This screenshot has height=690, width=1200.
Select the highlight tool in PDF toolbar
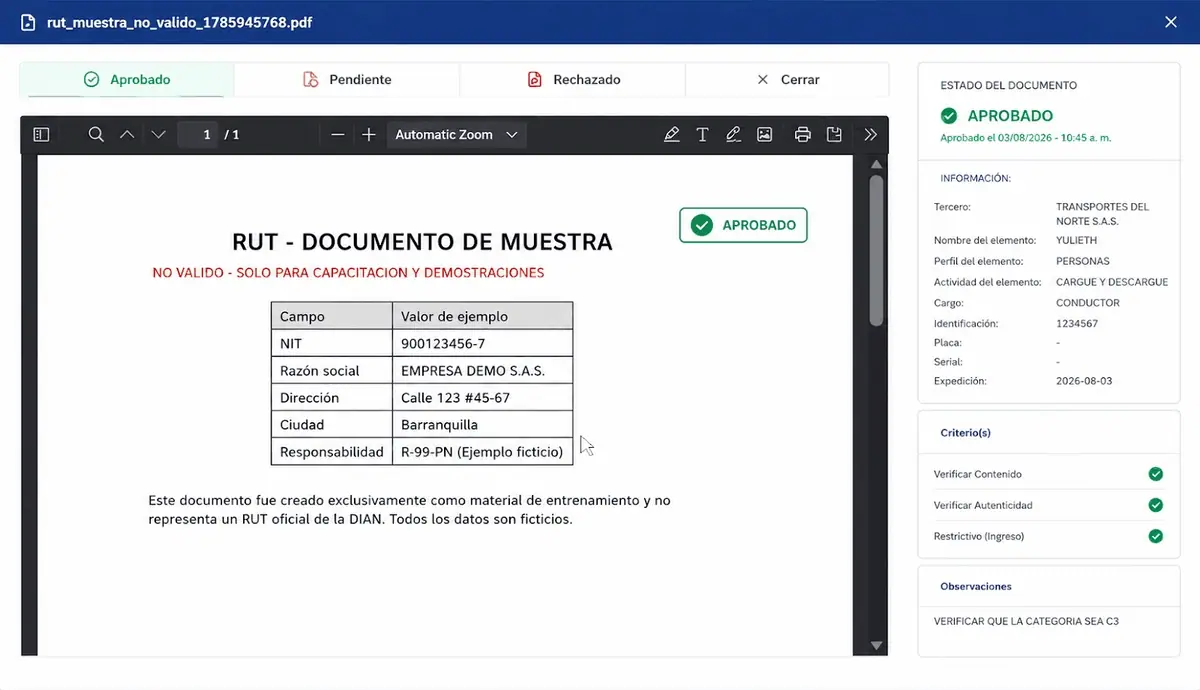[x=672, y=134]
